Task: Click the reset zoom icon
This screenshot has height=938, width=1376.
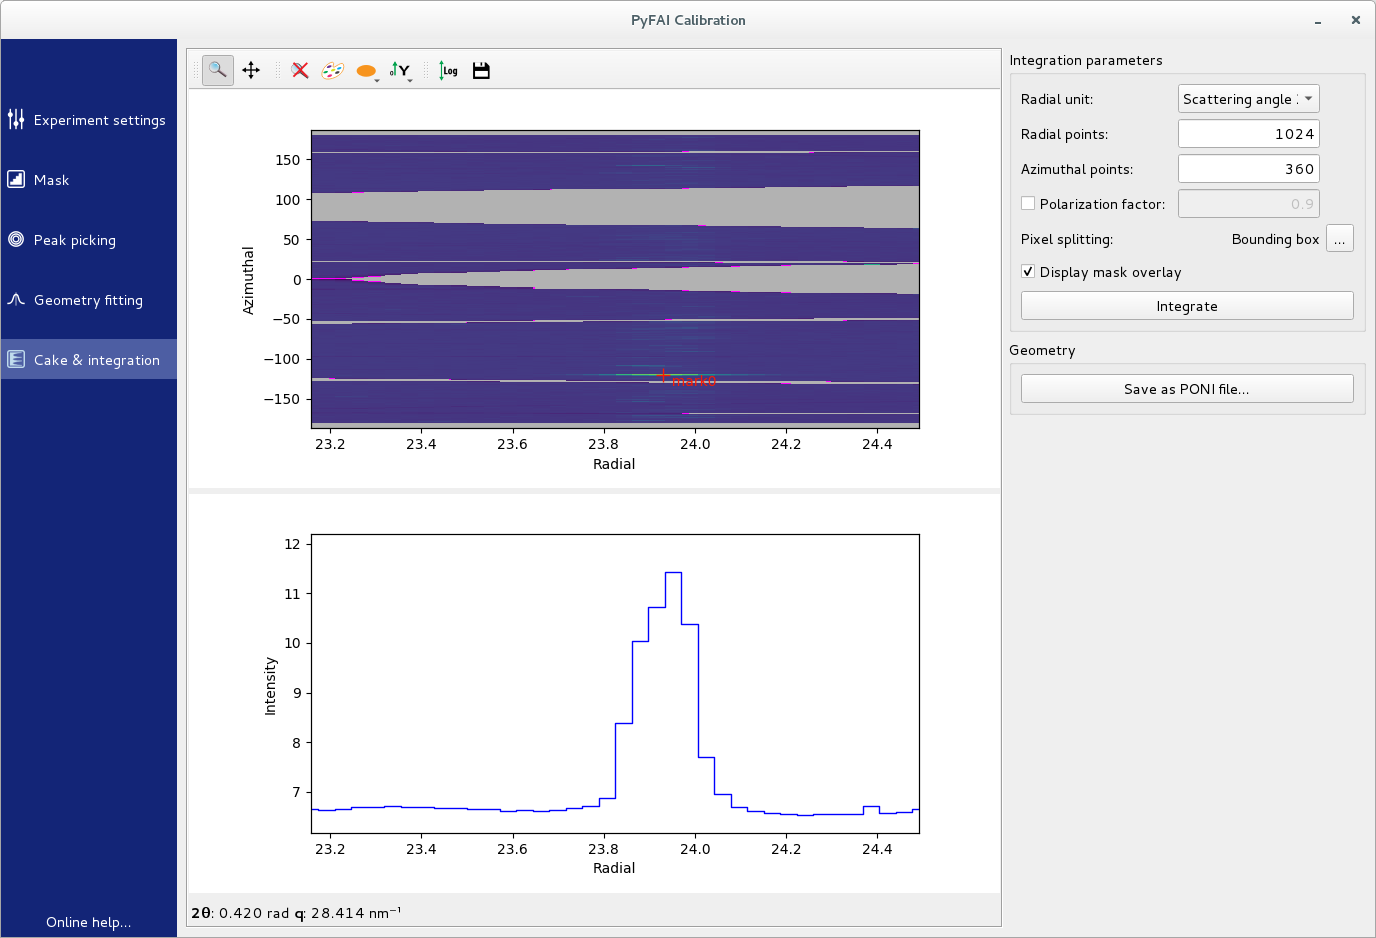Action: (300, 70)
